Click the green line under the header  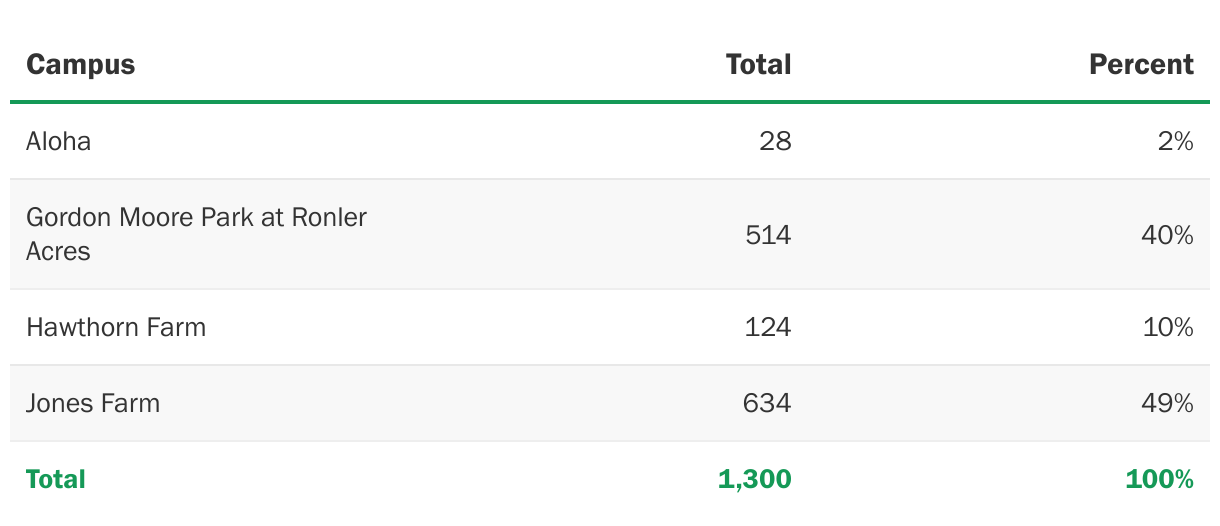610,101
